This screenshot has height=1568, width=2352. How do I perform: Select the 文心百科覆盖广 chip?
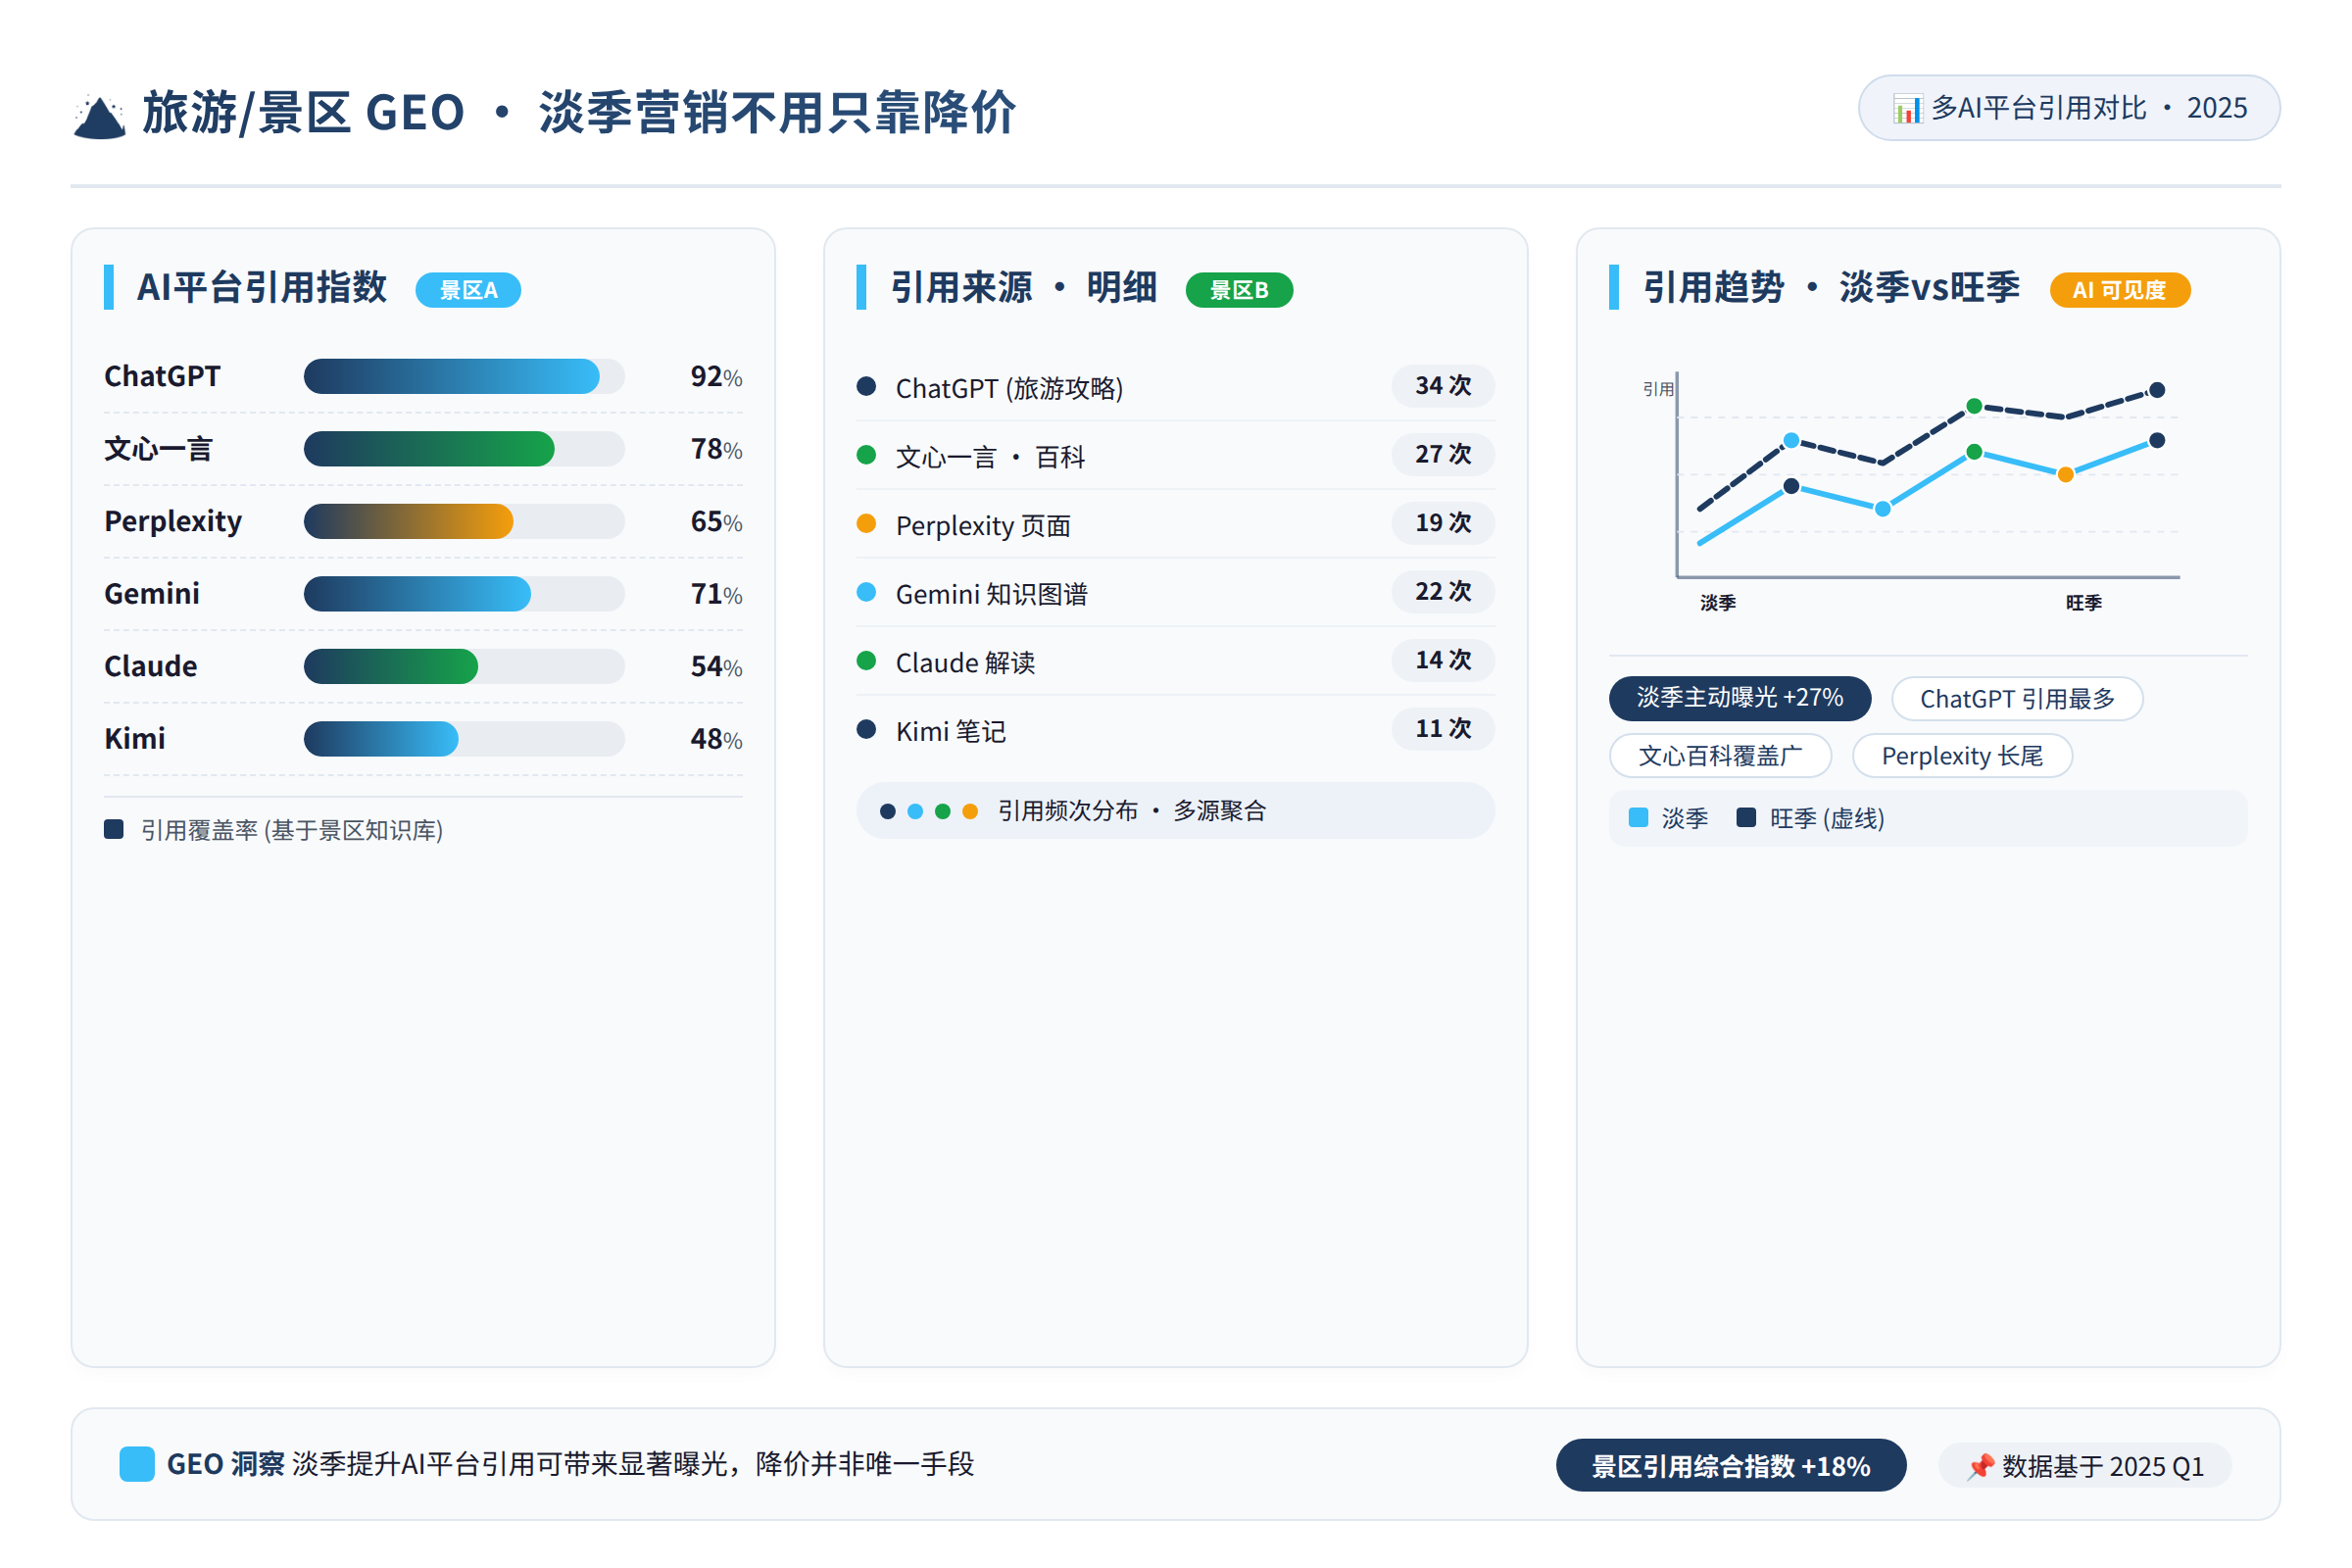point(1721,756)
